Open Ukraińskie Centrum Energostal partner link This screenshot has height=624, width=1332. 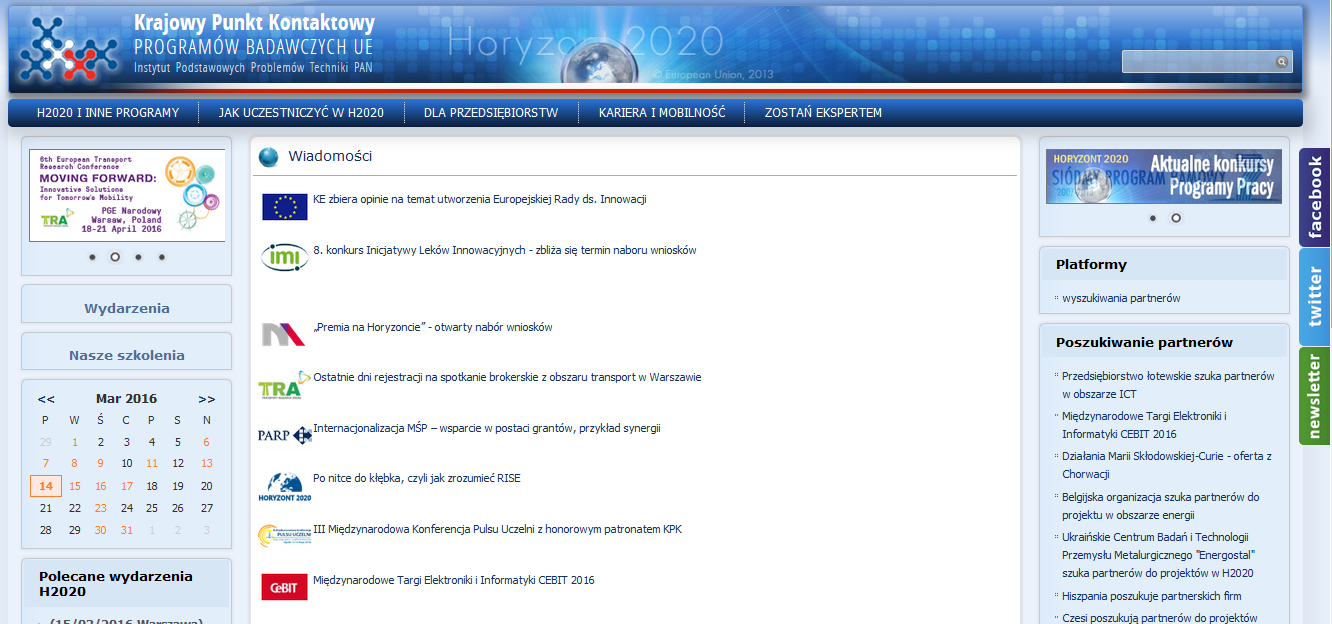point(1159,555)
